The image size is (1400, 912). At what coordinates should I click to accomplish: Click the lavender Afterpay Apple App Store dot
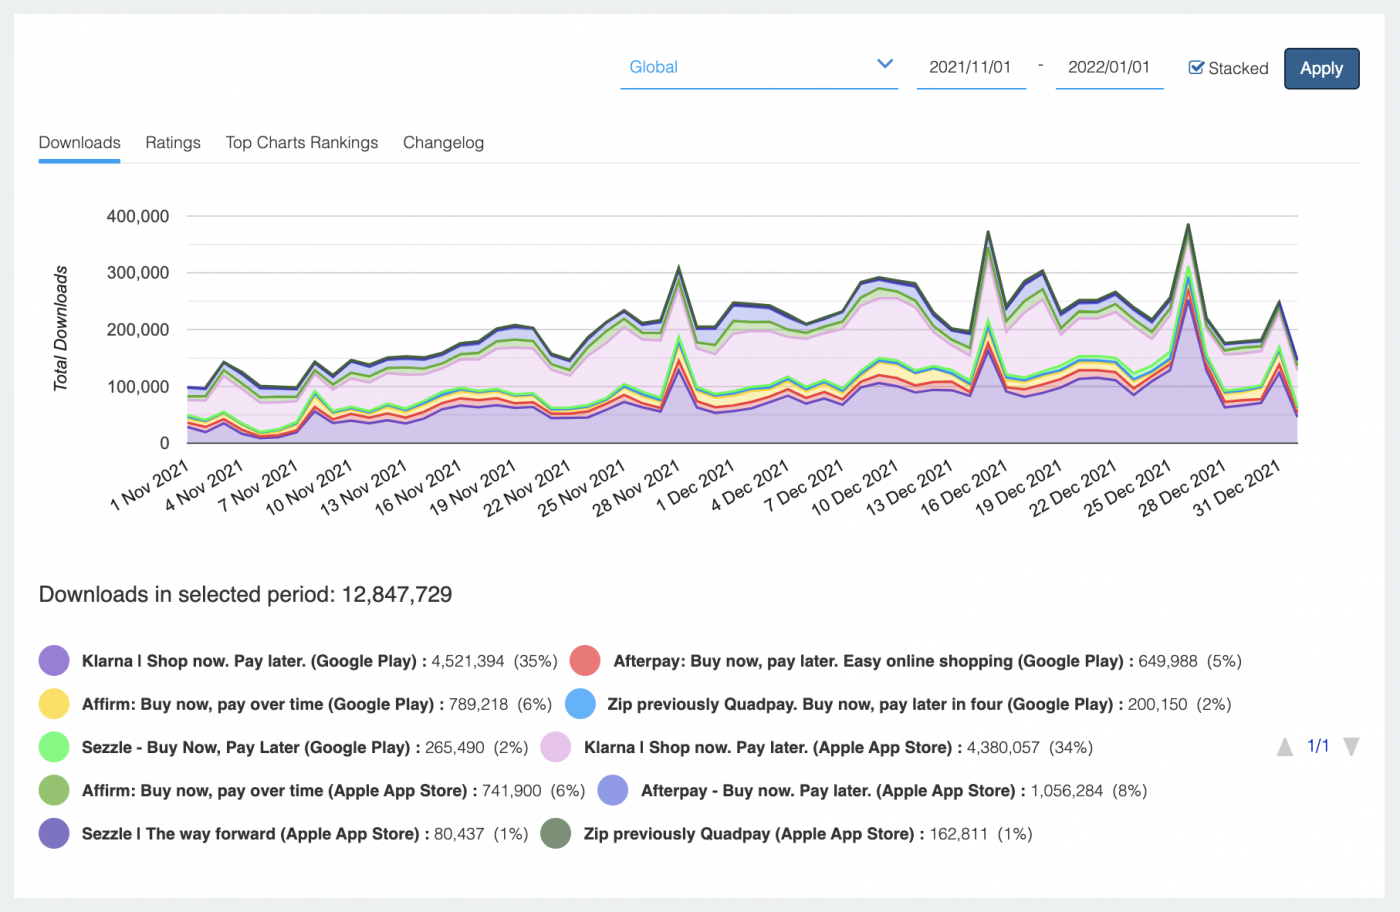pyautogui.click(x=613, y=790)
